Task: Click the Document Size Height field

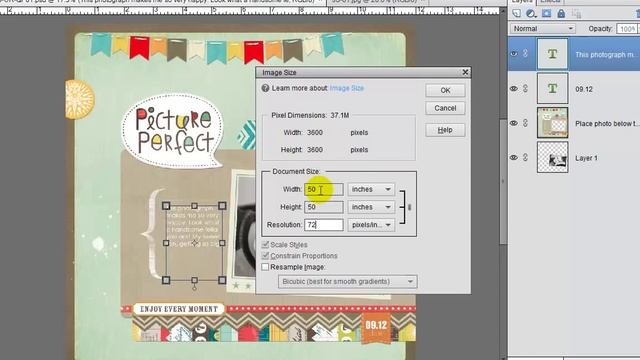Action: (323, 207)
